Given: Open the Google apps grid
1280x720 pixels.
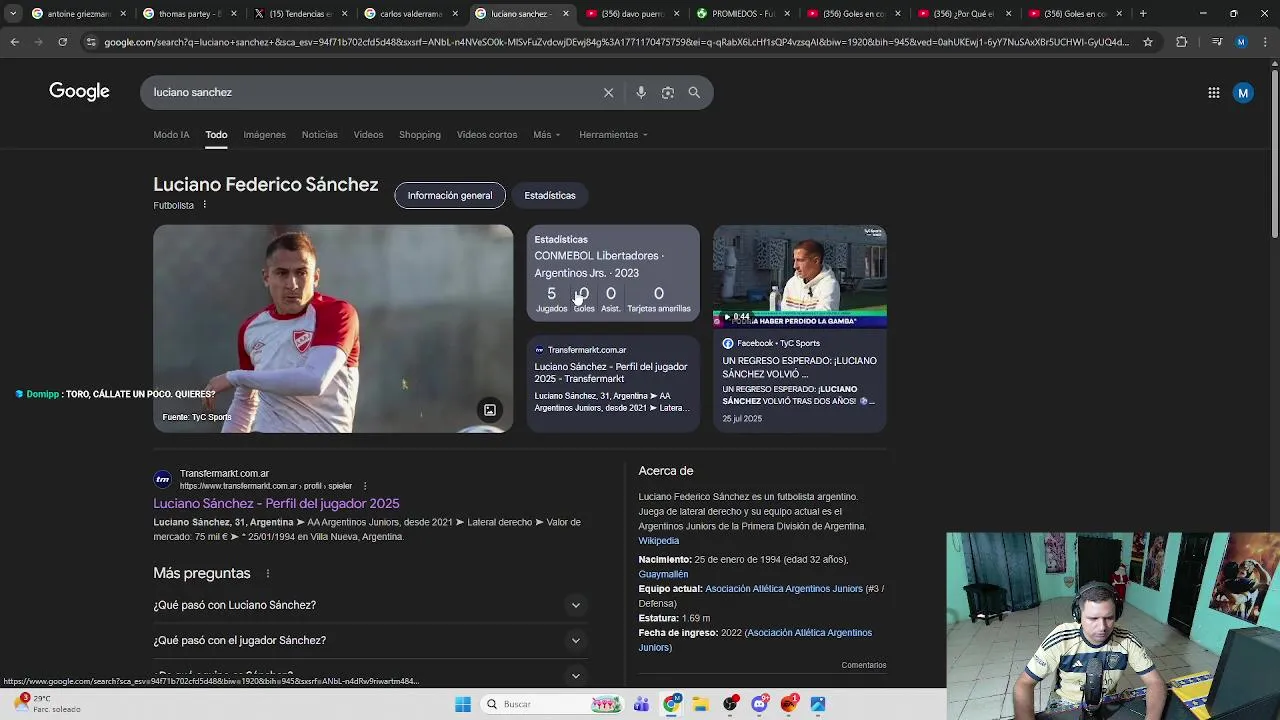Looking at the screenshot, I should click(1214, 93).
